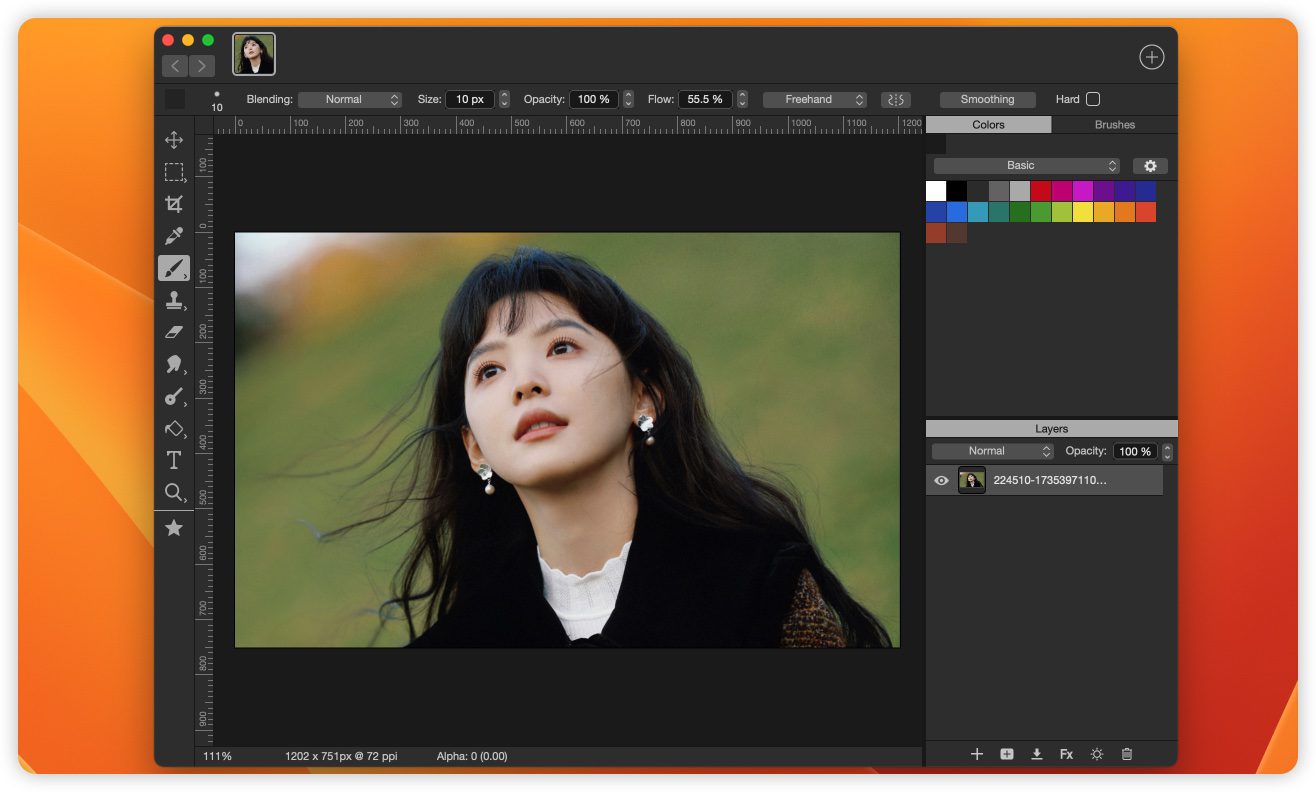Image resolution: width=1316 pixels, height=792 pixels.
Task: Open the Blending mode Normal dropdown
Action: 350,99
